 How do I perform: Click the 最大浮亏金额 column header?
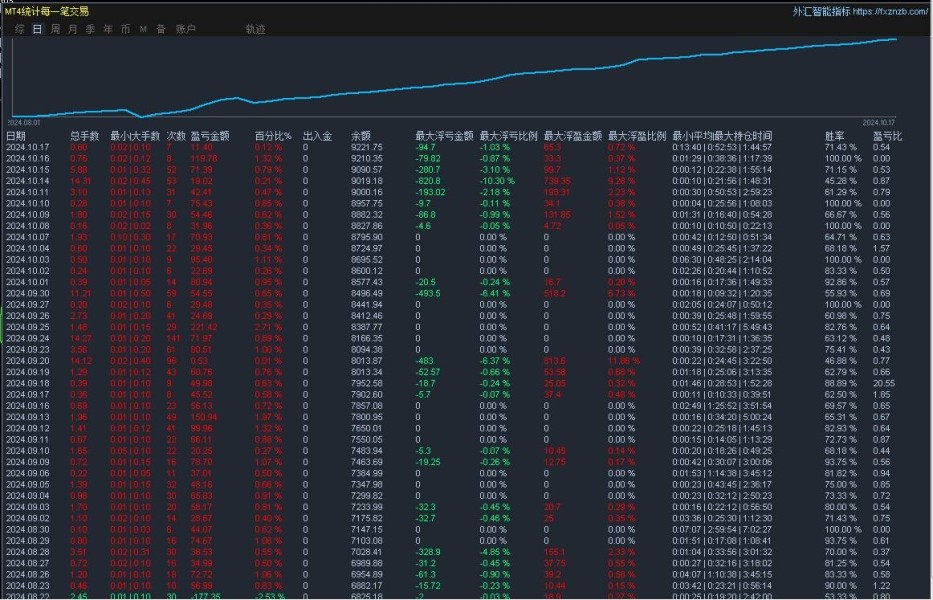click(x=444, y=136)
